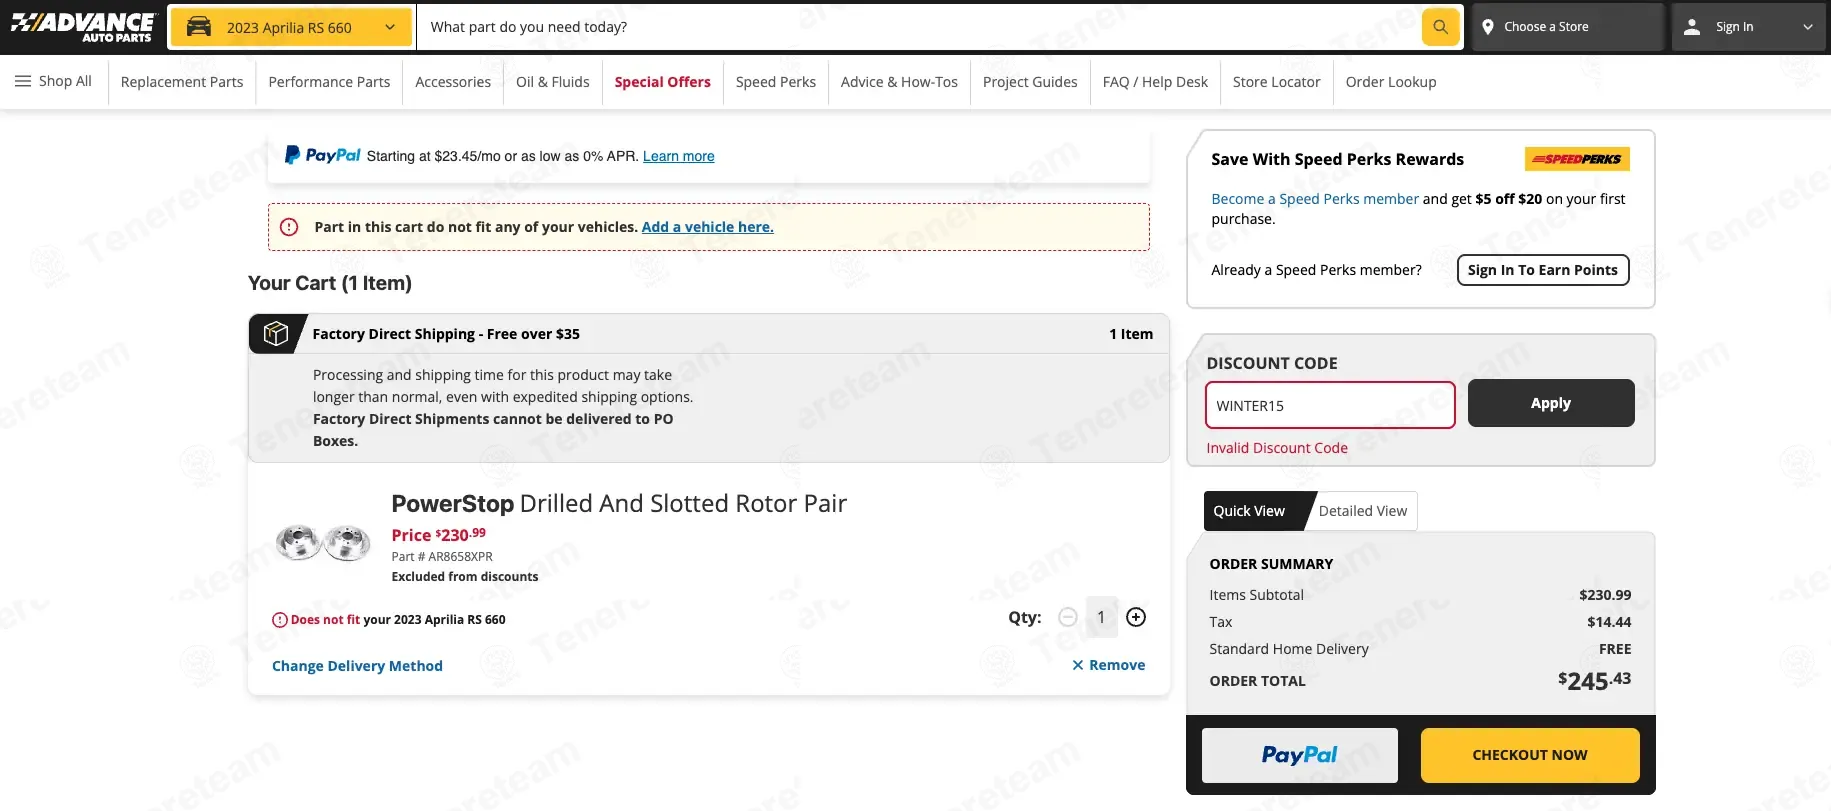Screen dimensions: 1831x811
Task: Open Choose a Store selector
Action: (1567, 27)
